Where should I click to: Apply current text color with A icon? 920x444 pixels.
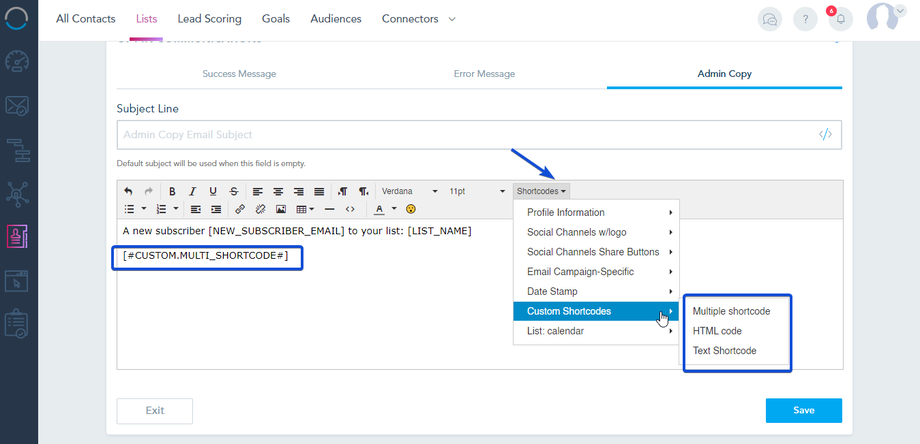pos(380,209)
